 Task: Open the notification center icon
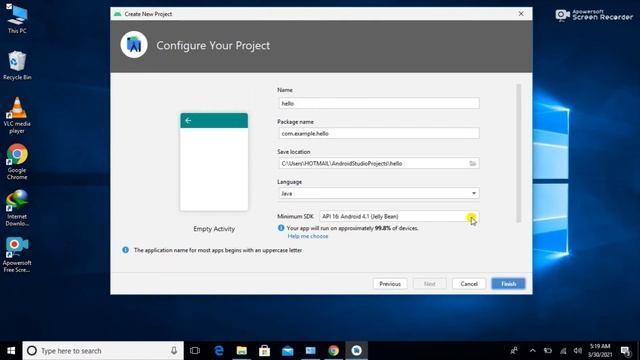pyautogui.click(x=625, y=351)
